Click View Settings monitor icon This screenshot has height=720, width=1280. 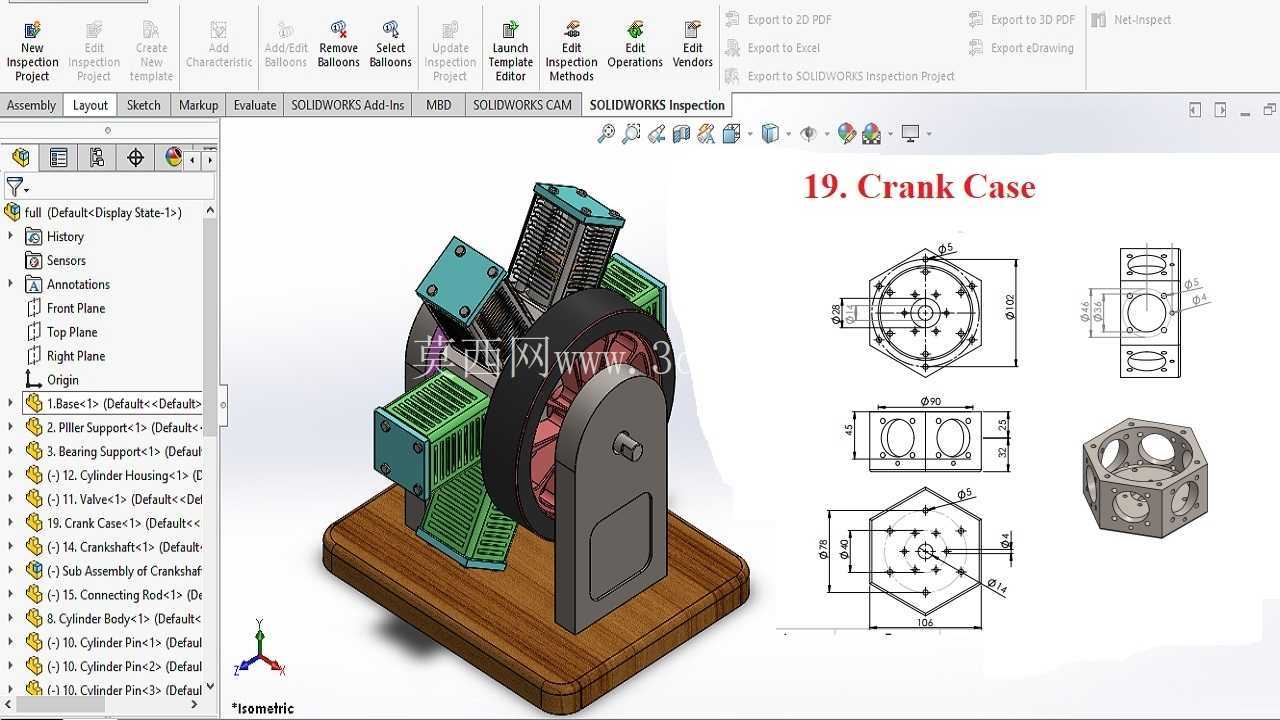910,133
